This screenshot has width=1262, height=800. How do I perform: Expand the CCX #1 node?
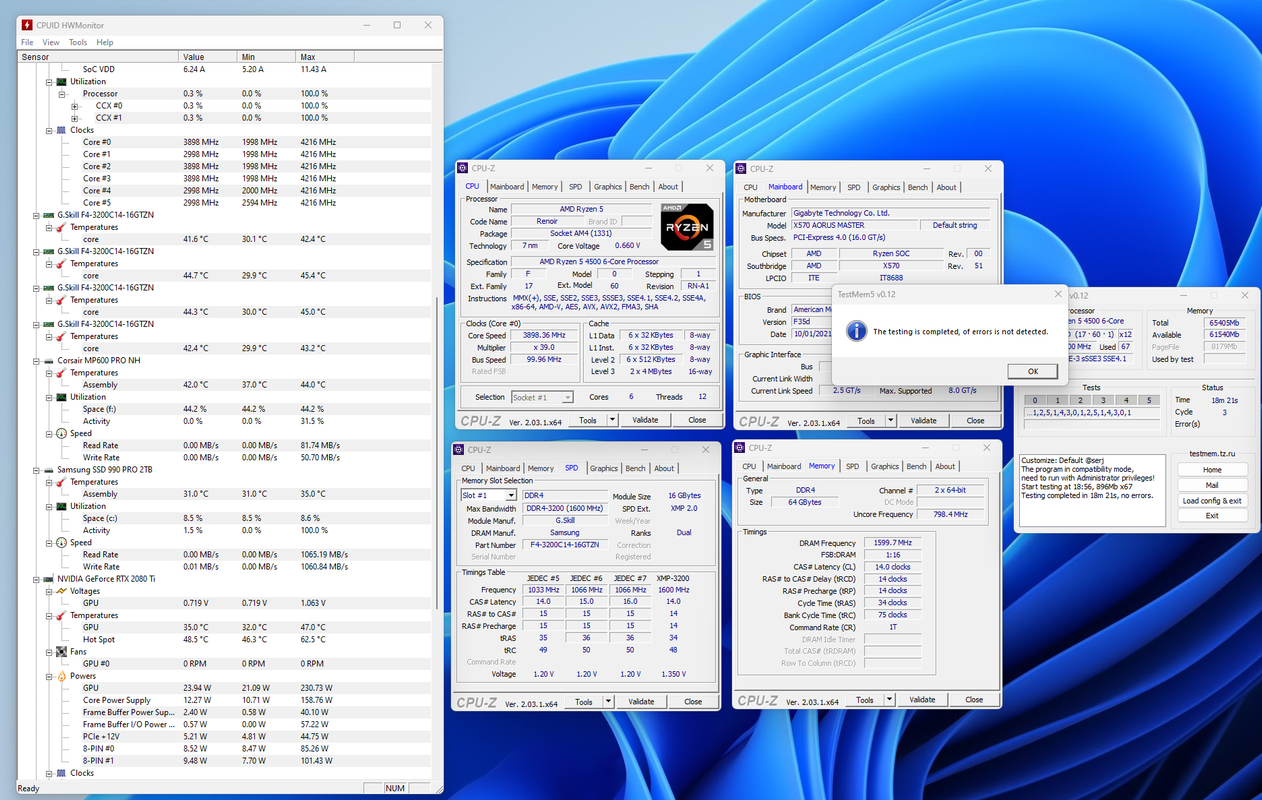tap(74, 118)
